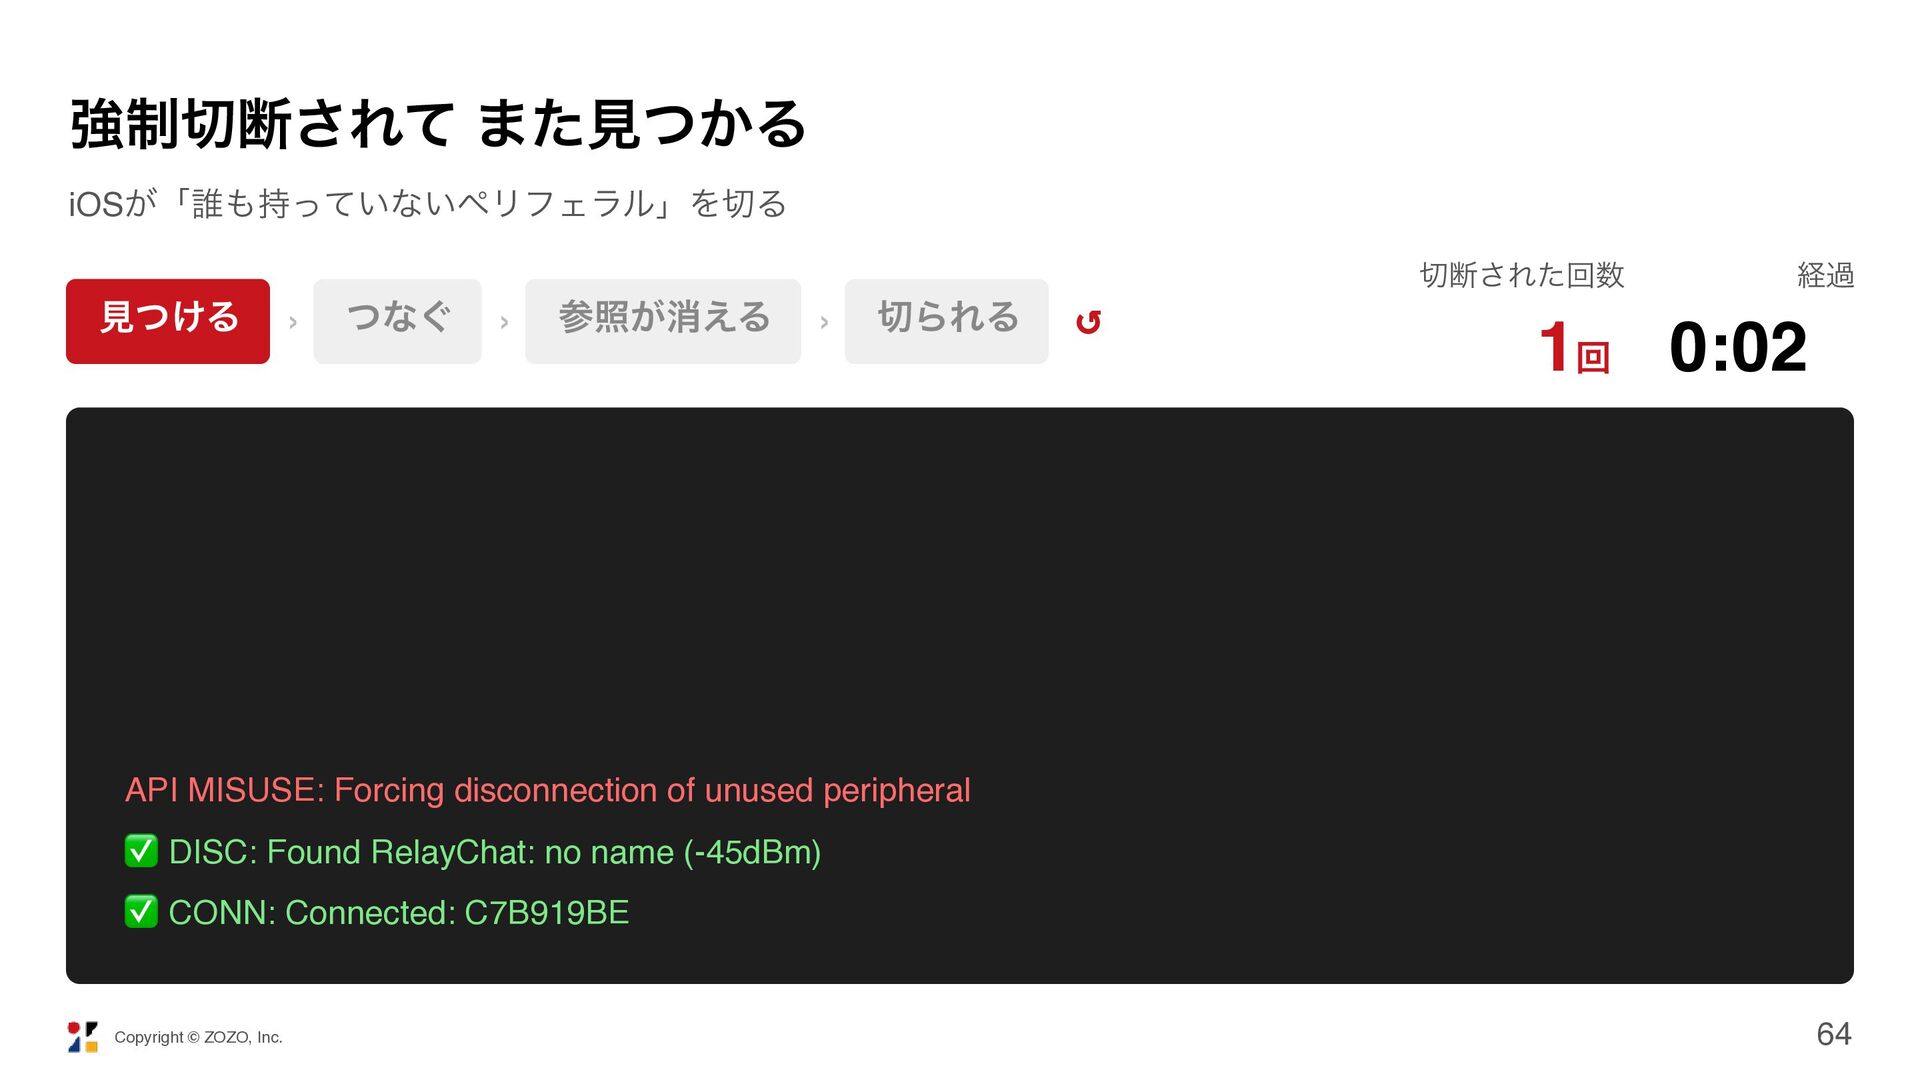Click the elapsed timer 0:02

(1738, 348)
